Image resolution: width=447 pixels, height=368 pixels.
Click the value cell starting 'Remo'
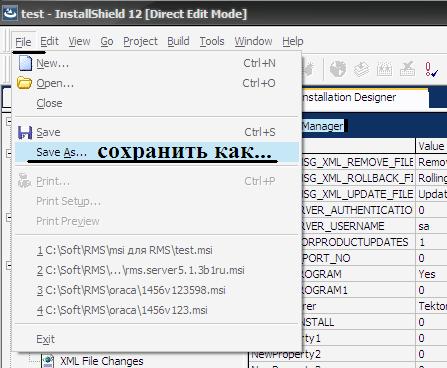pos(431,162)
